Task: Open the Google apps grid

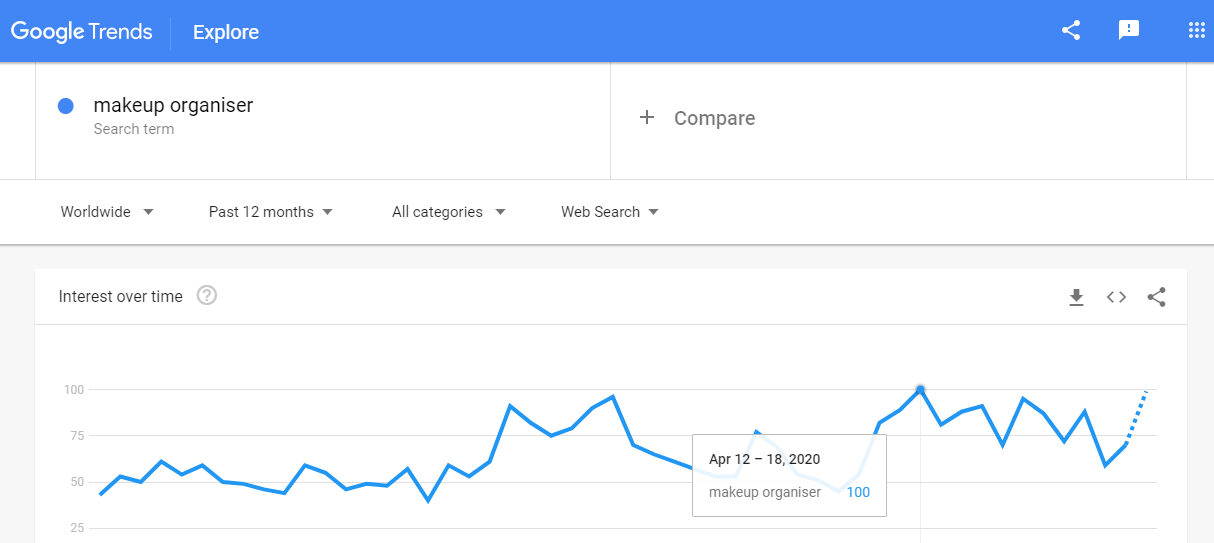Action: [1196, 30]
